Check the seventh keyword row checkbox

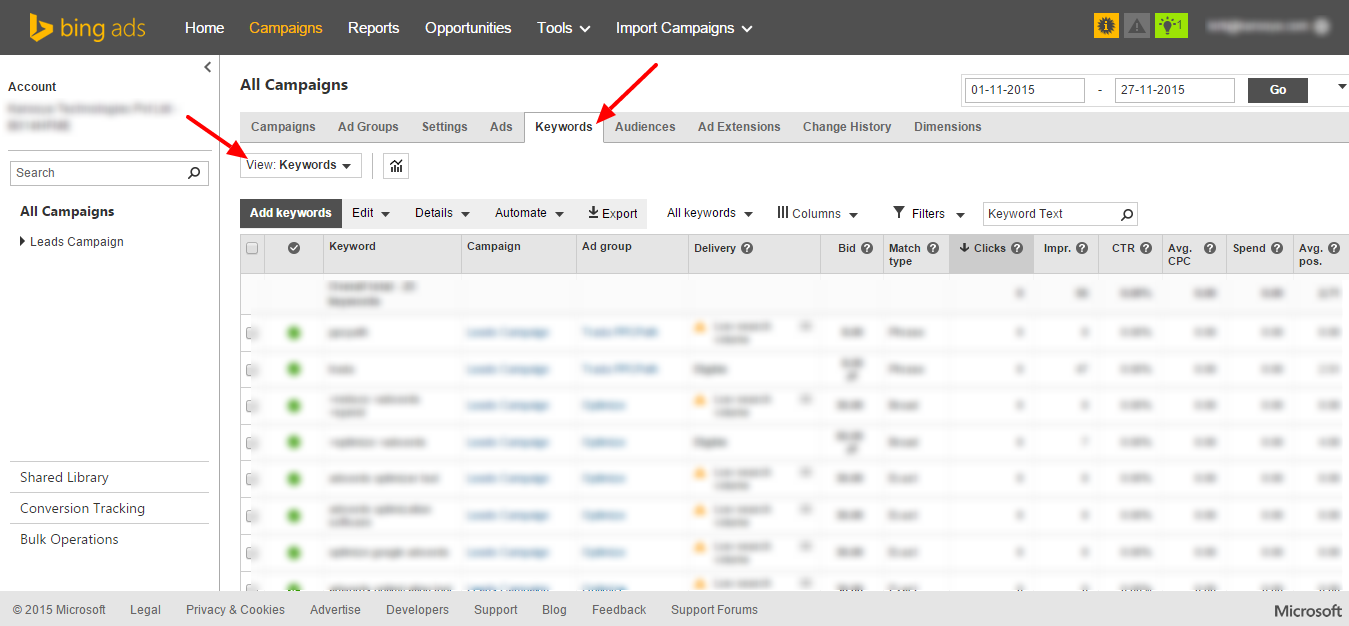252,552
